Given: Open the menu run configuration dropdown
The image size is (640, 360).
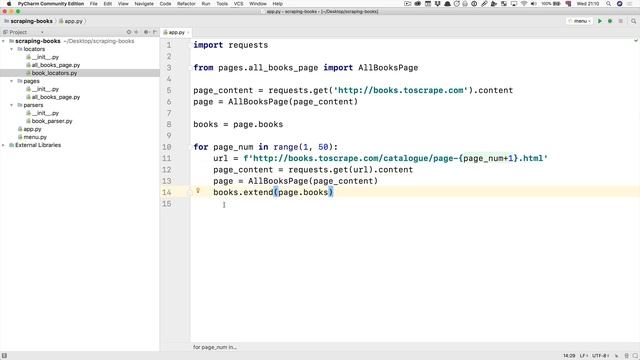Looking at the screenshot, I should (x=580, y=21).
